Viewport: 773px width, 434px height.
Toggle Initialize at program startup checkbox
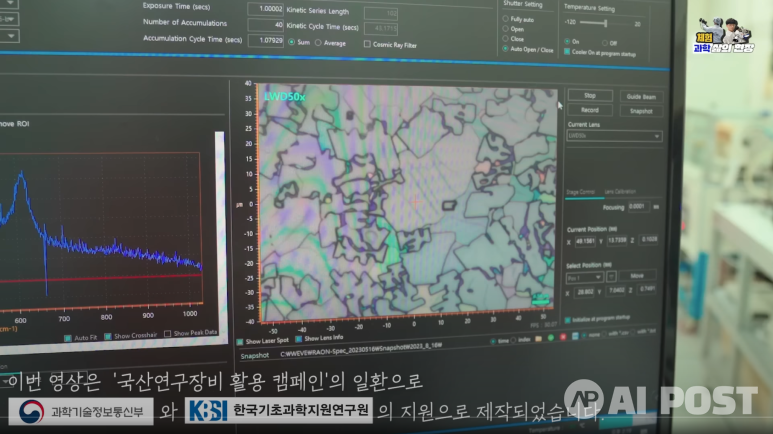coord(567,320)
